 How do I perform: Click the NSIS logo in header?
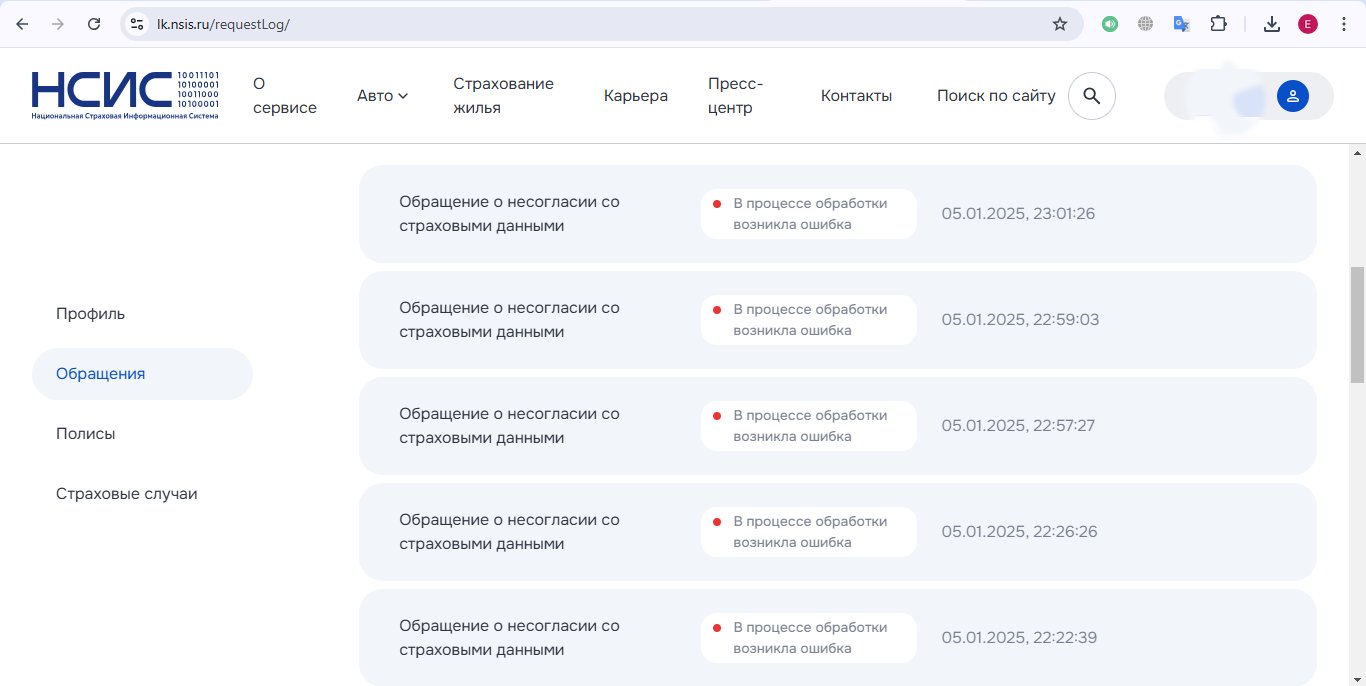pyautogui.click(x=125, y=95)
